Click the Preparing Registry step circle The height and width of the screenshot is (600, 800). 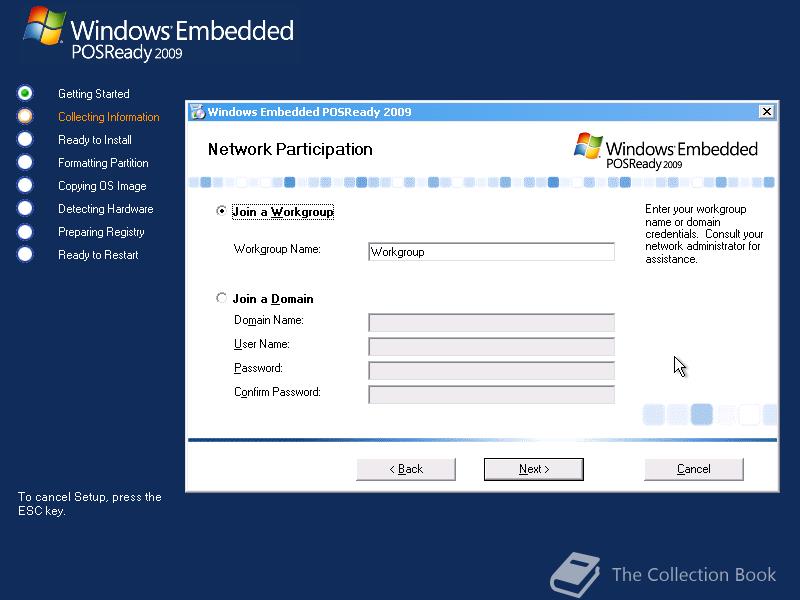point(25,232)
